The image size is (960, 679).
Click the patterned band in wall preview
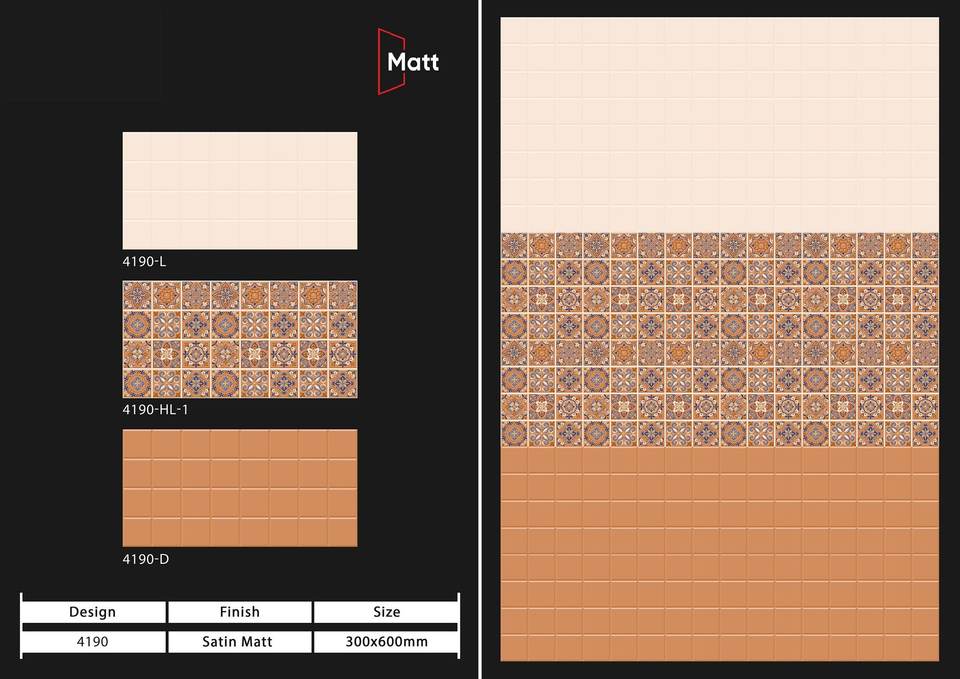719,340
